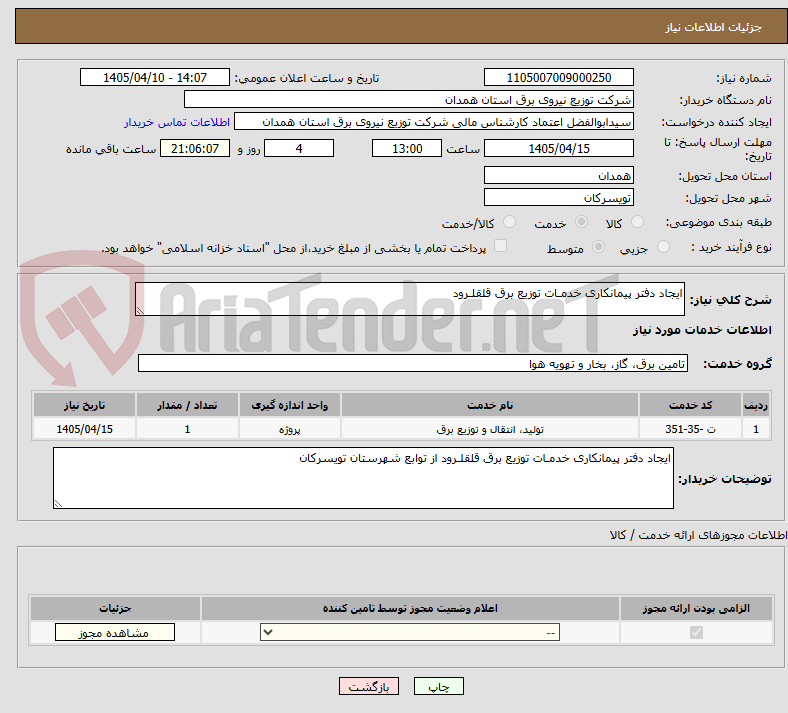The image size is (788, 713).
Task: Click the توضیحات خریدار text area
Action: (x=363, y=478)
